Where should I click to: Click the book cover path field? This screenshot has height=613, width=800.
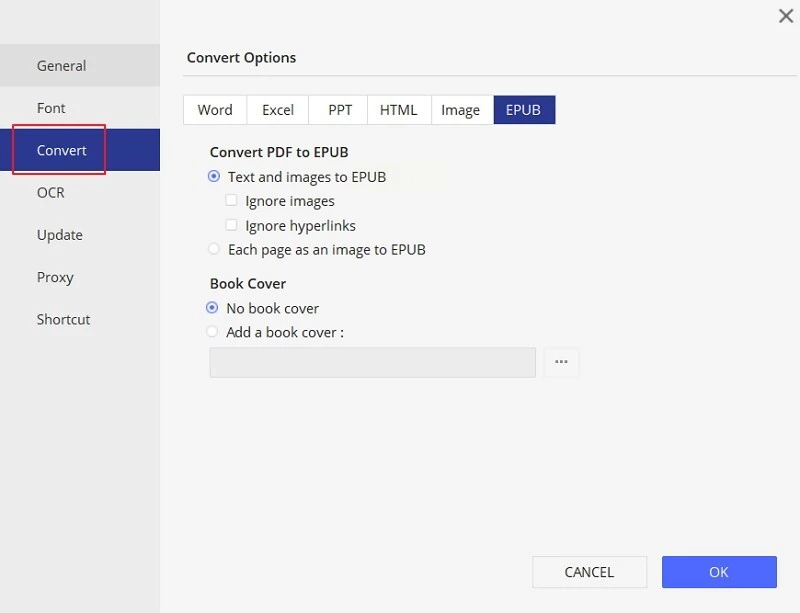[x=372, y=362]
